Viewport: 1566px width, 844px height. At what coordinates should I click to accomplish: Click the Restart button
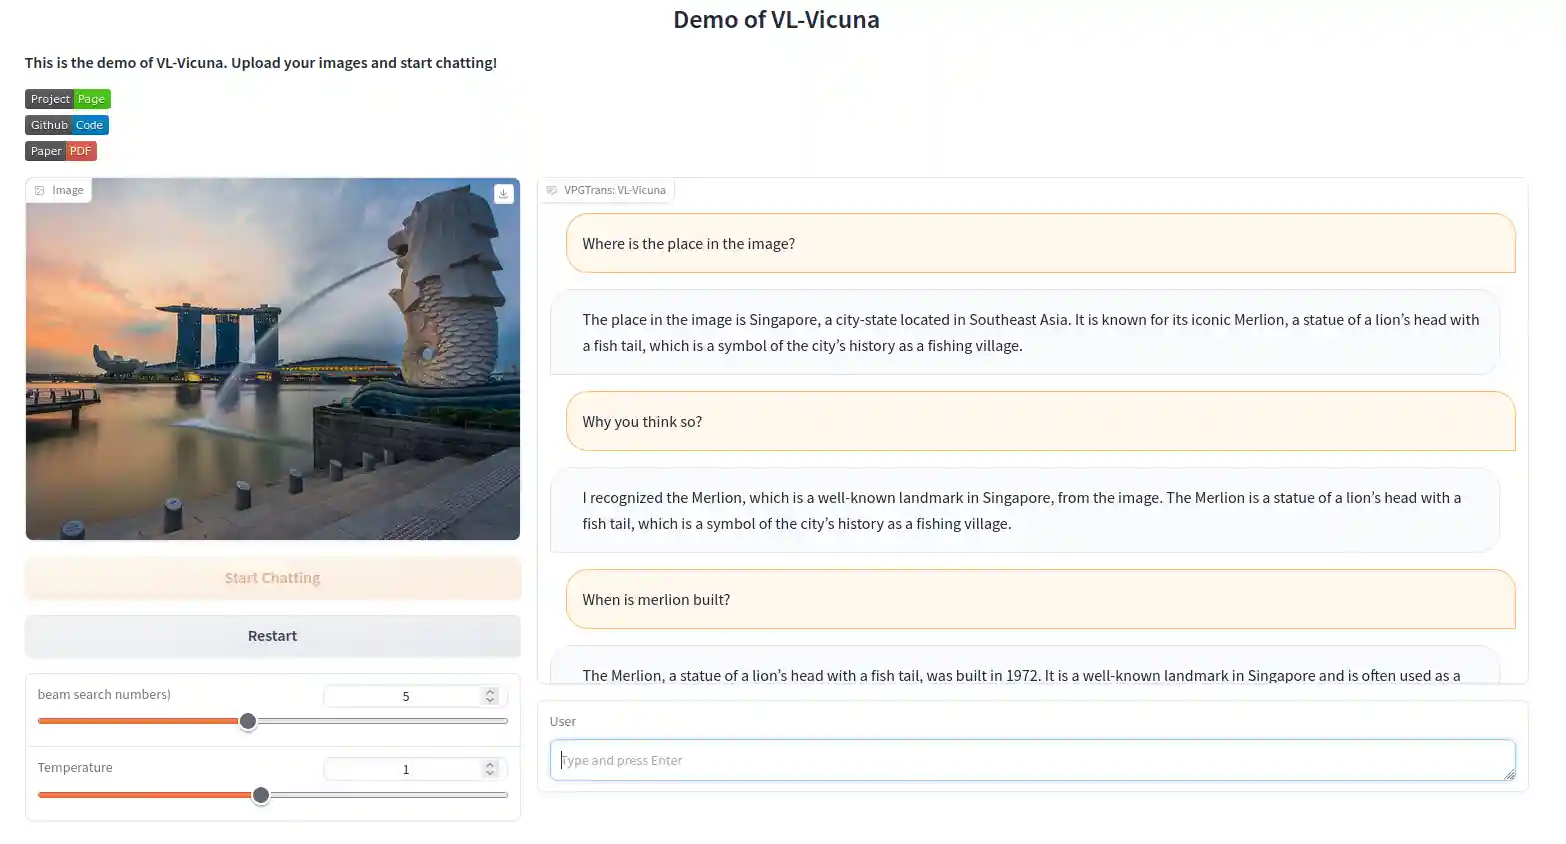pos(273,636)
